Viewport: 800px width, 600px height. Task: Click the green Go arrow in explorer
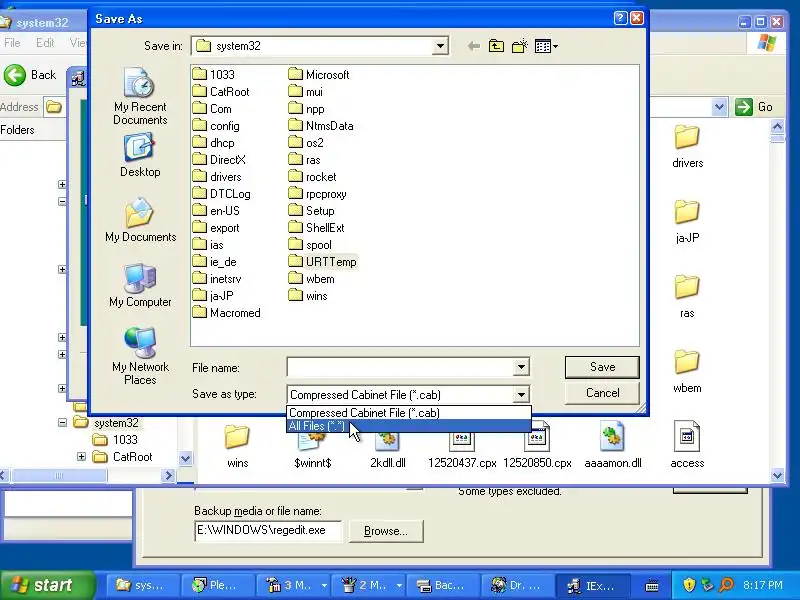[744, 107]
